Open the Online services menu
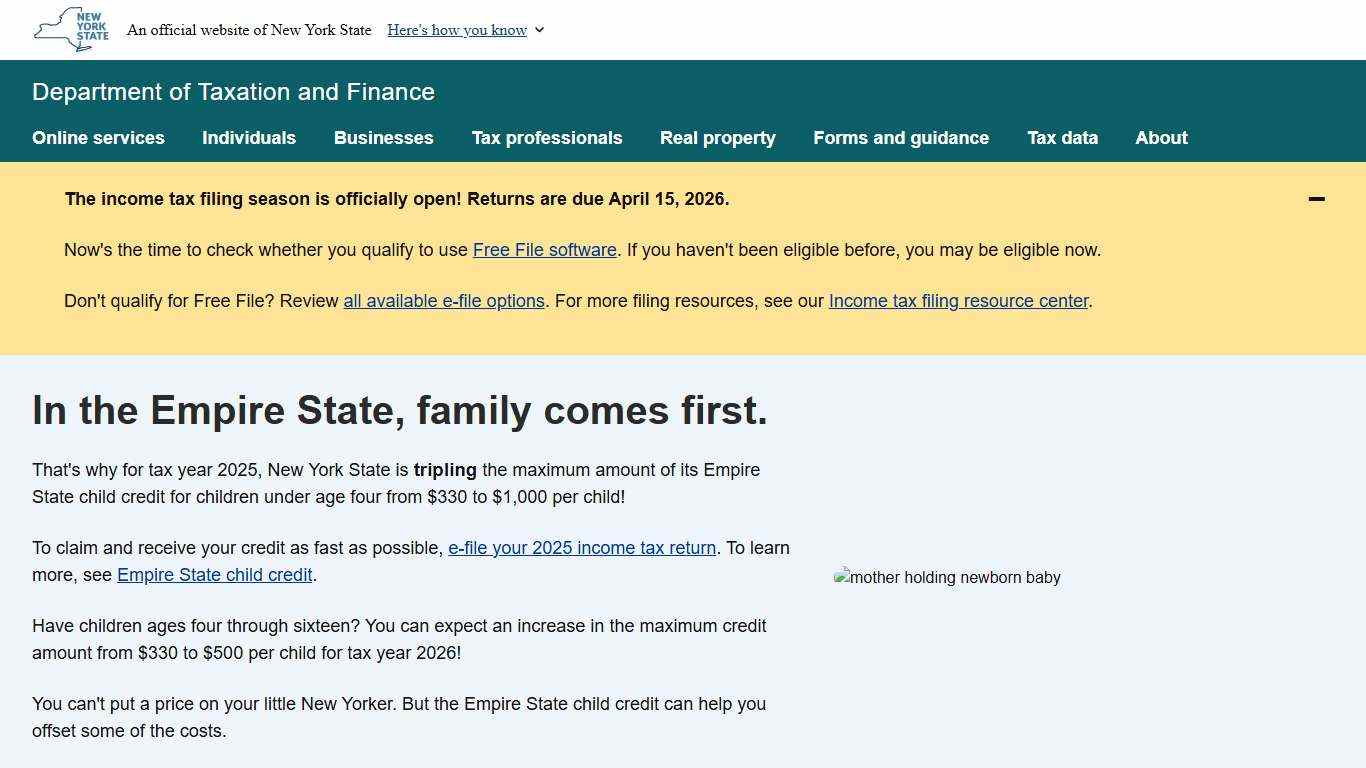This screenshot has width=1366, height=768. [x=98, y=138]
